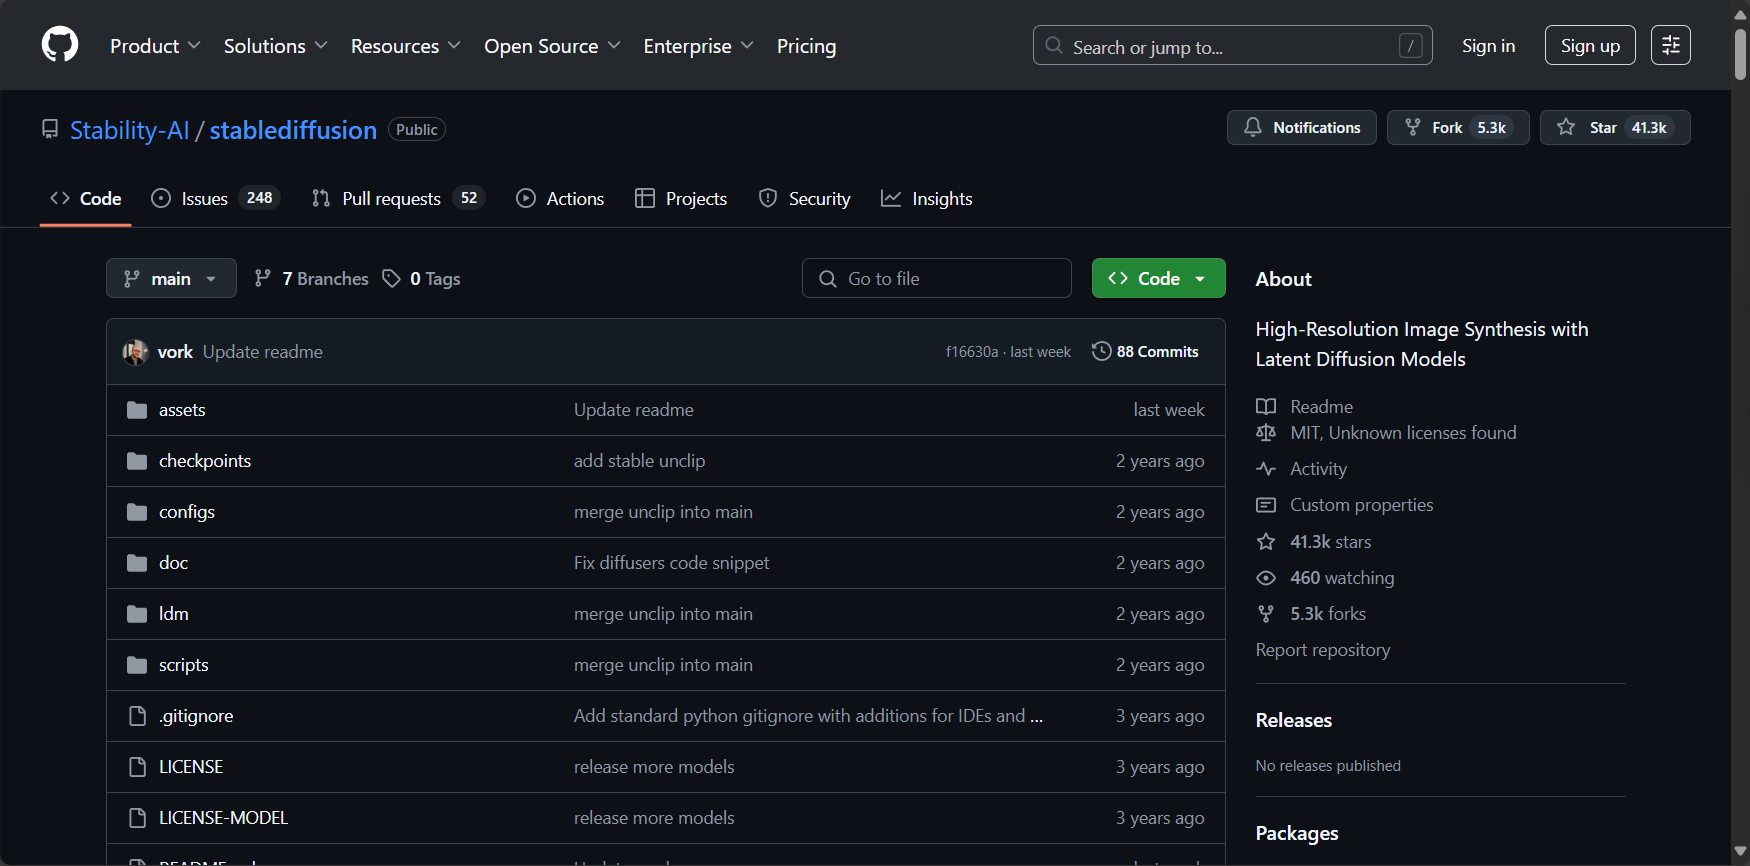
Task: Open the assets folder
Action: (182, 410)
